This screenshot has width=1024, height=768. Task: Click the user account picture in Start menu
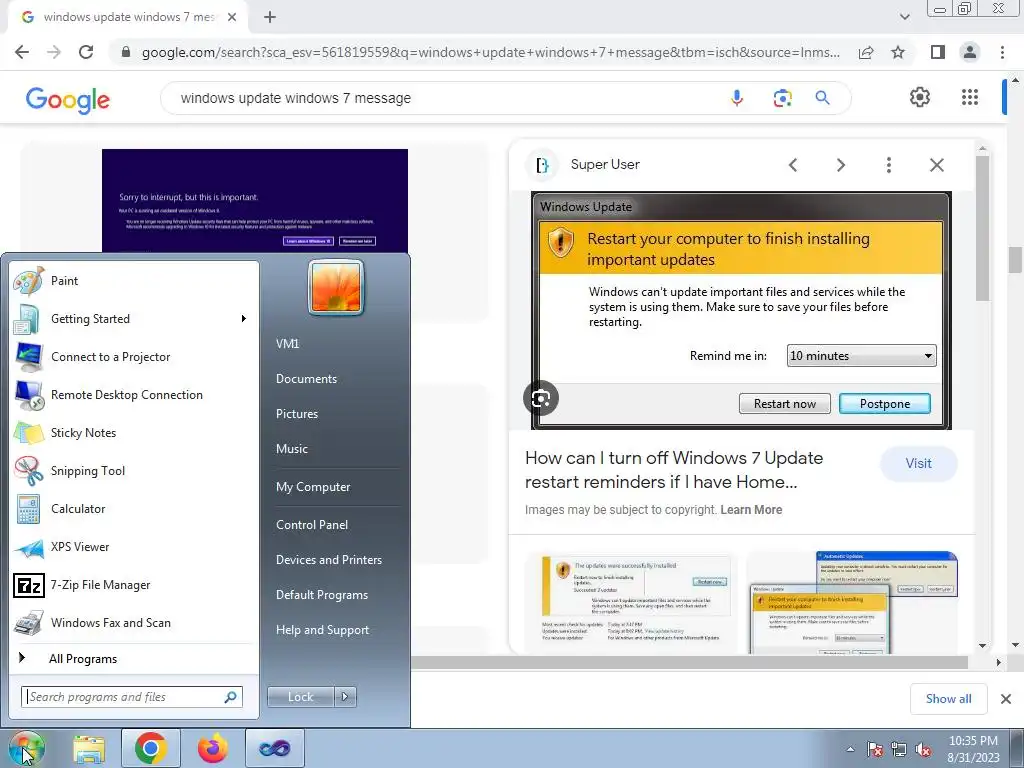(x=336, y=287)
